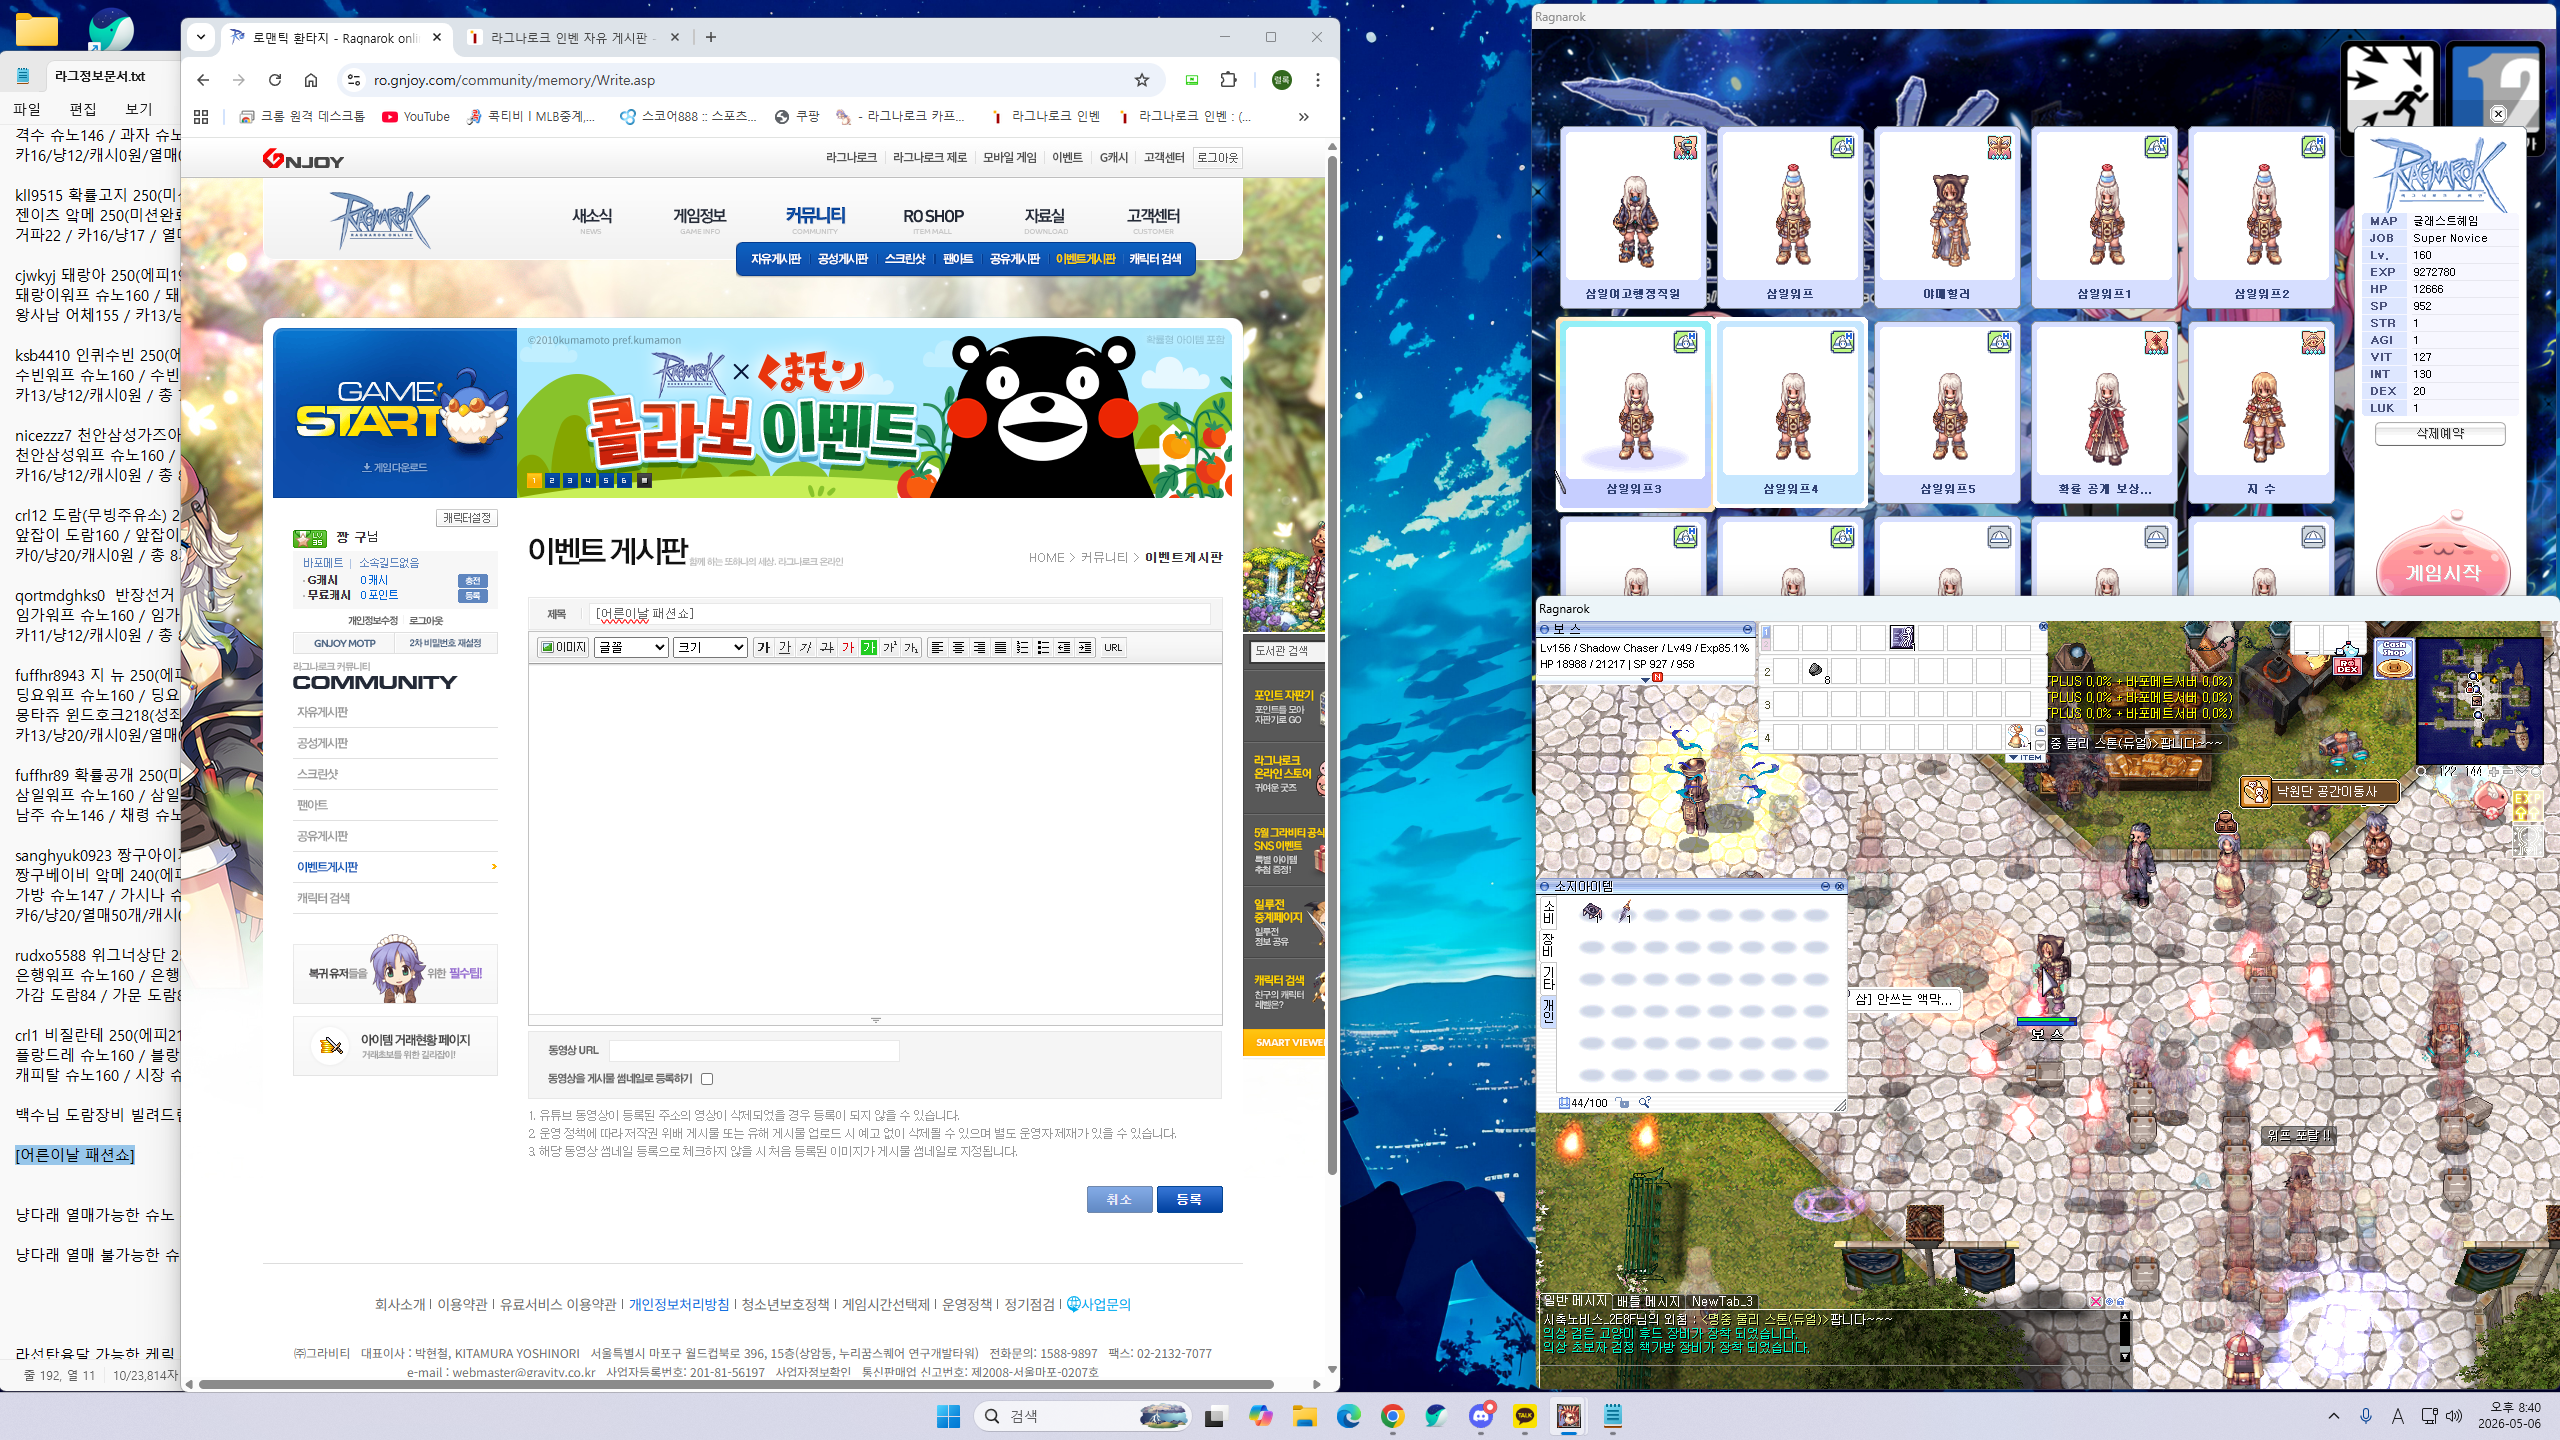The width and height of the screenshot is (2560, 1440).
Task: Center-align text in the editor toolbar
Action: click(958, 647)
